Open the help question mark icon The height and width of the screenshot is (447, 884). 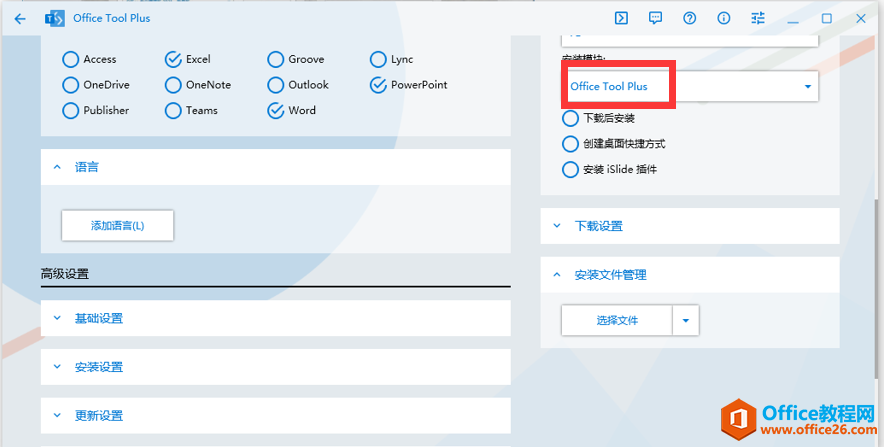tap(689, 19)
